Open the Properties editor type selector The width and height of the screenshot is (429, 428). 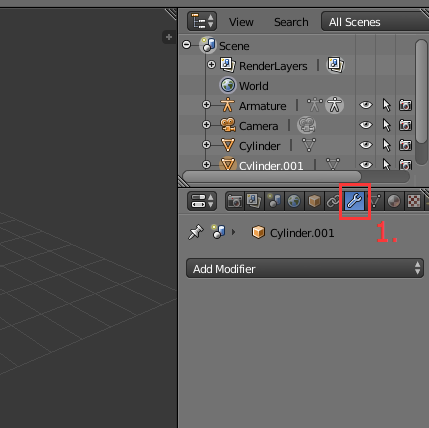coord(202,201)
